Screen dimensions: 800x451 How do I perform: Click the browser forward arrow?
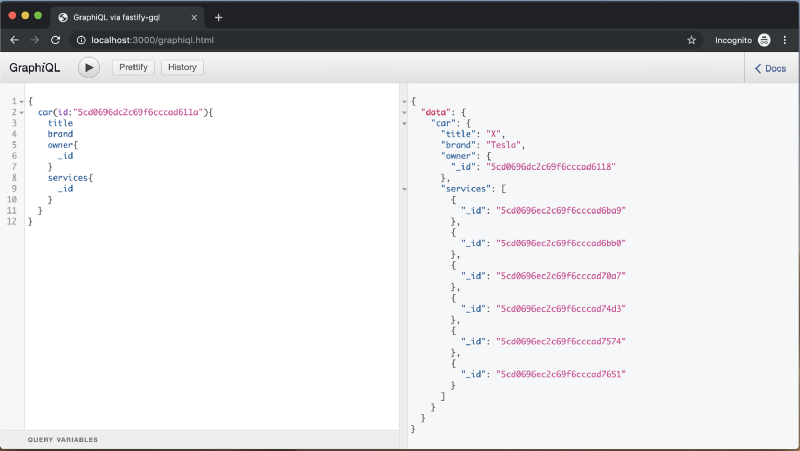click(35, 40)
